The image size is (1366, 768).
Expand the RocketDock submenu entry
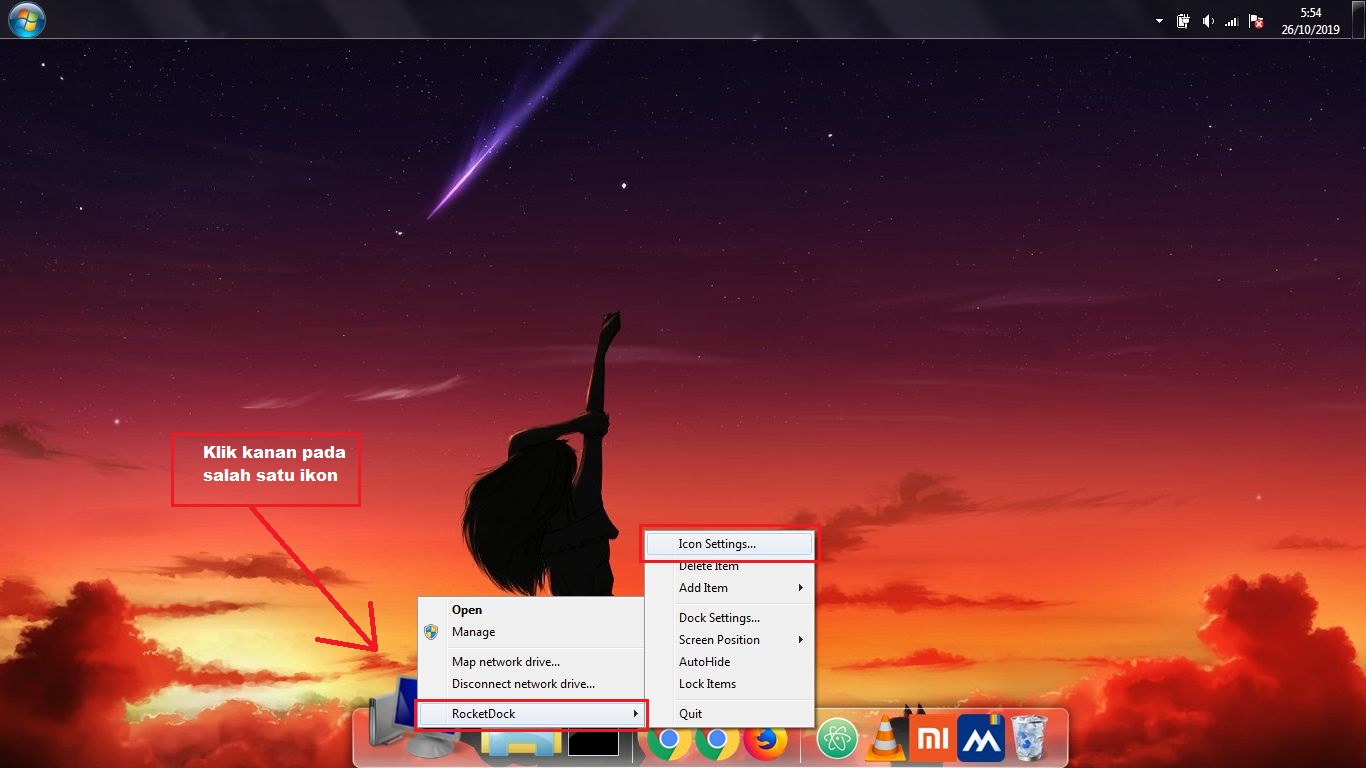531,714
